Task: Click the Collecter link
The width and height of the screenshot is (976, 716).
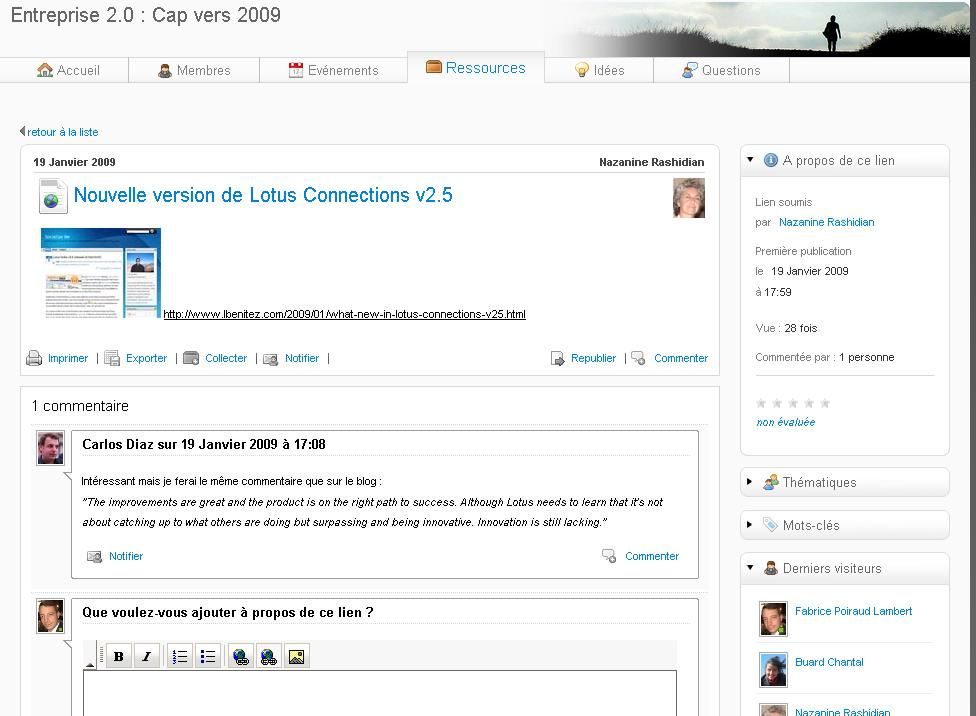Action: tap(226, 358)
